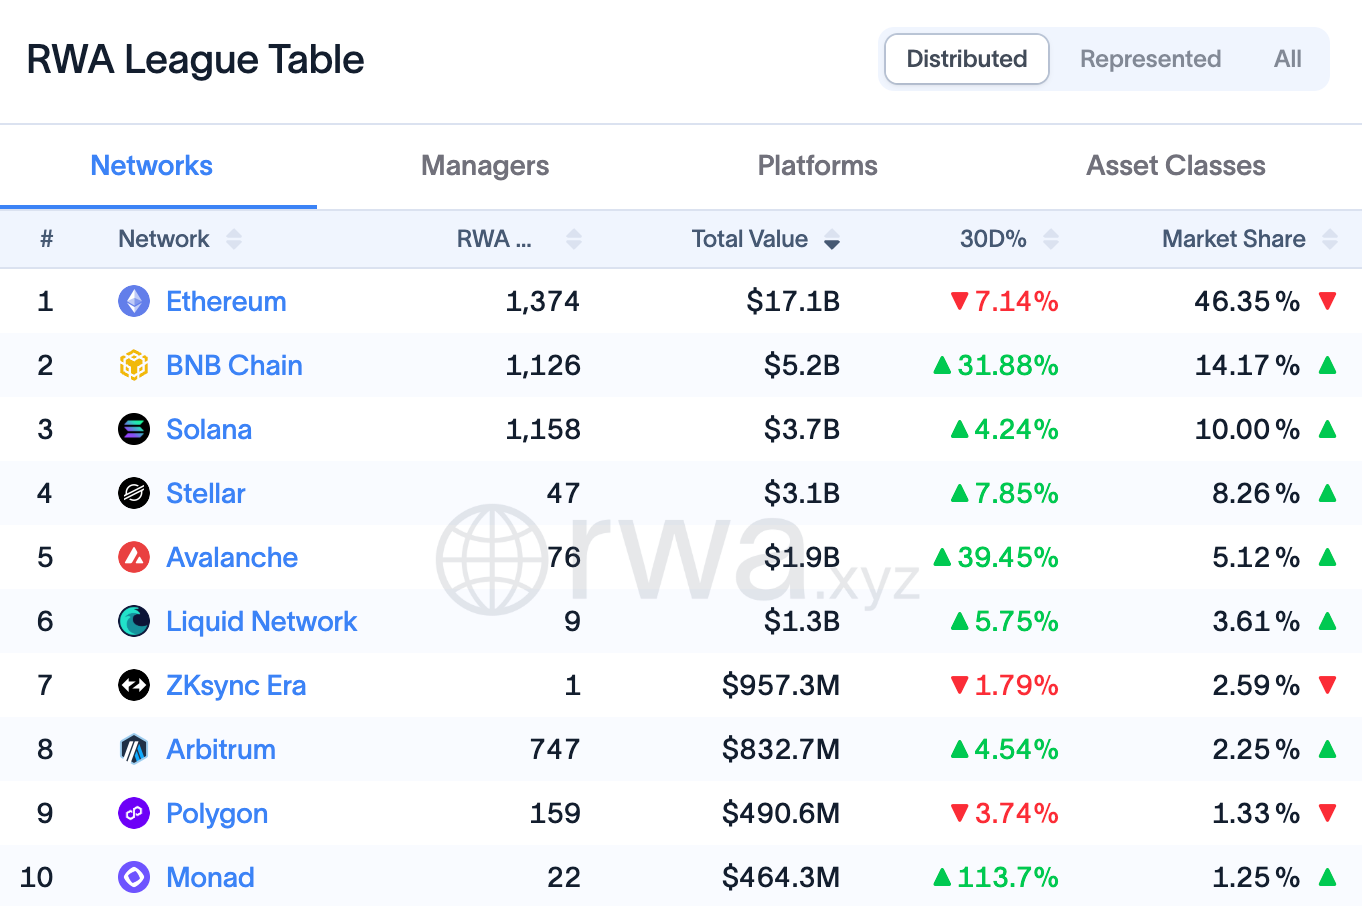This screenshot has width=1362, height=906.
Task: Switch to the Represented view toggle
Action: coord(1150,59)
